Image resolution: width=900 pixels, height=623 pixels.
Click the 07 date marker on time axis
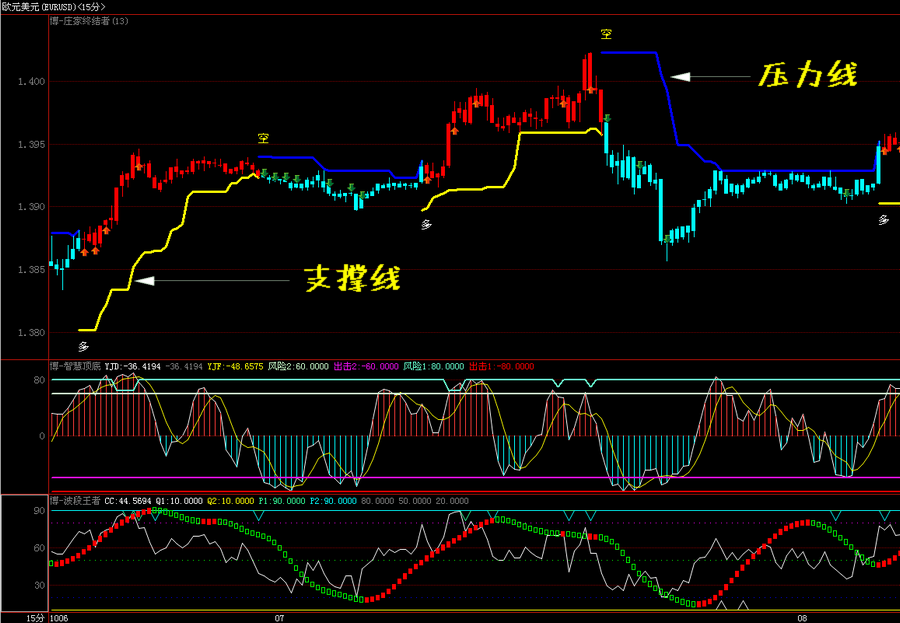(280, 618)
